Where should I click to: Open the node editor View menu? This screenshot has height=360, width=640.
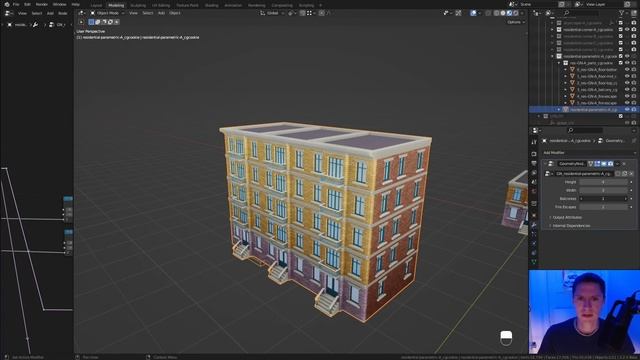22,13
